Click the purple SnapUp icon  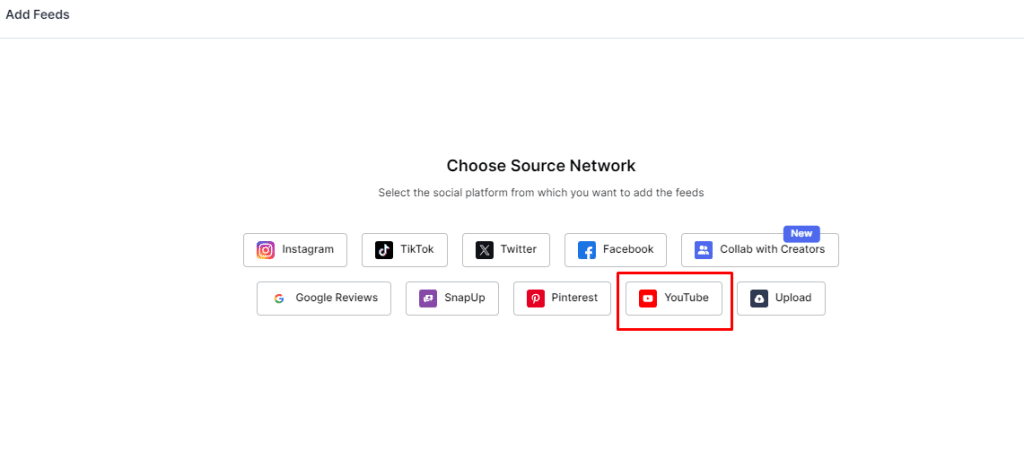[x=428, y=298]
